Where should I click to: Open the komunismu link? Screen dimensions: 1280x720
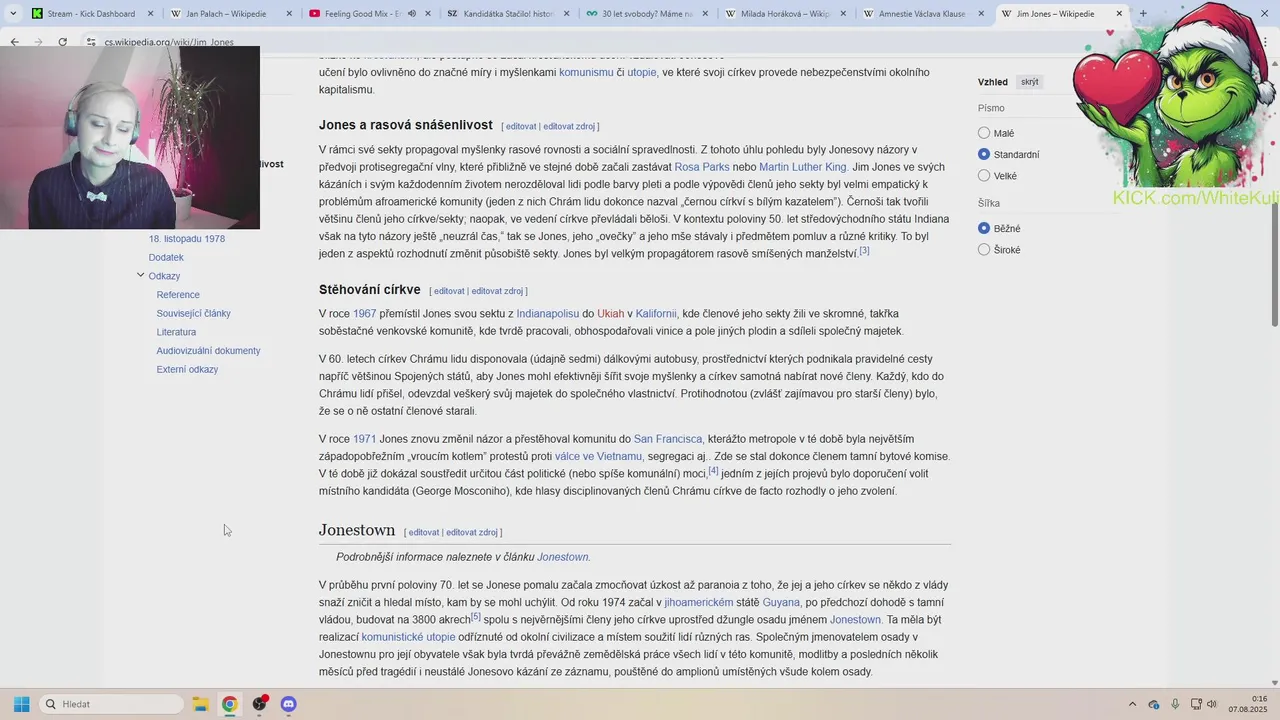tap(586, 72)
